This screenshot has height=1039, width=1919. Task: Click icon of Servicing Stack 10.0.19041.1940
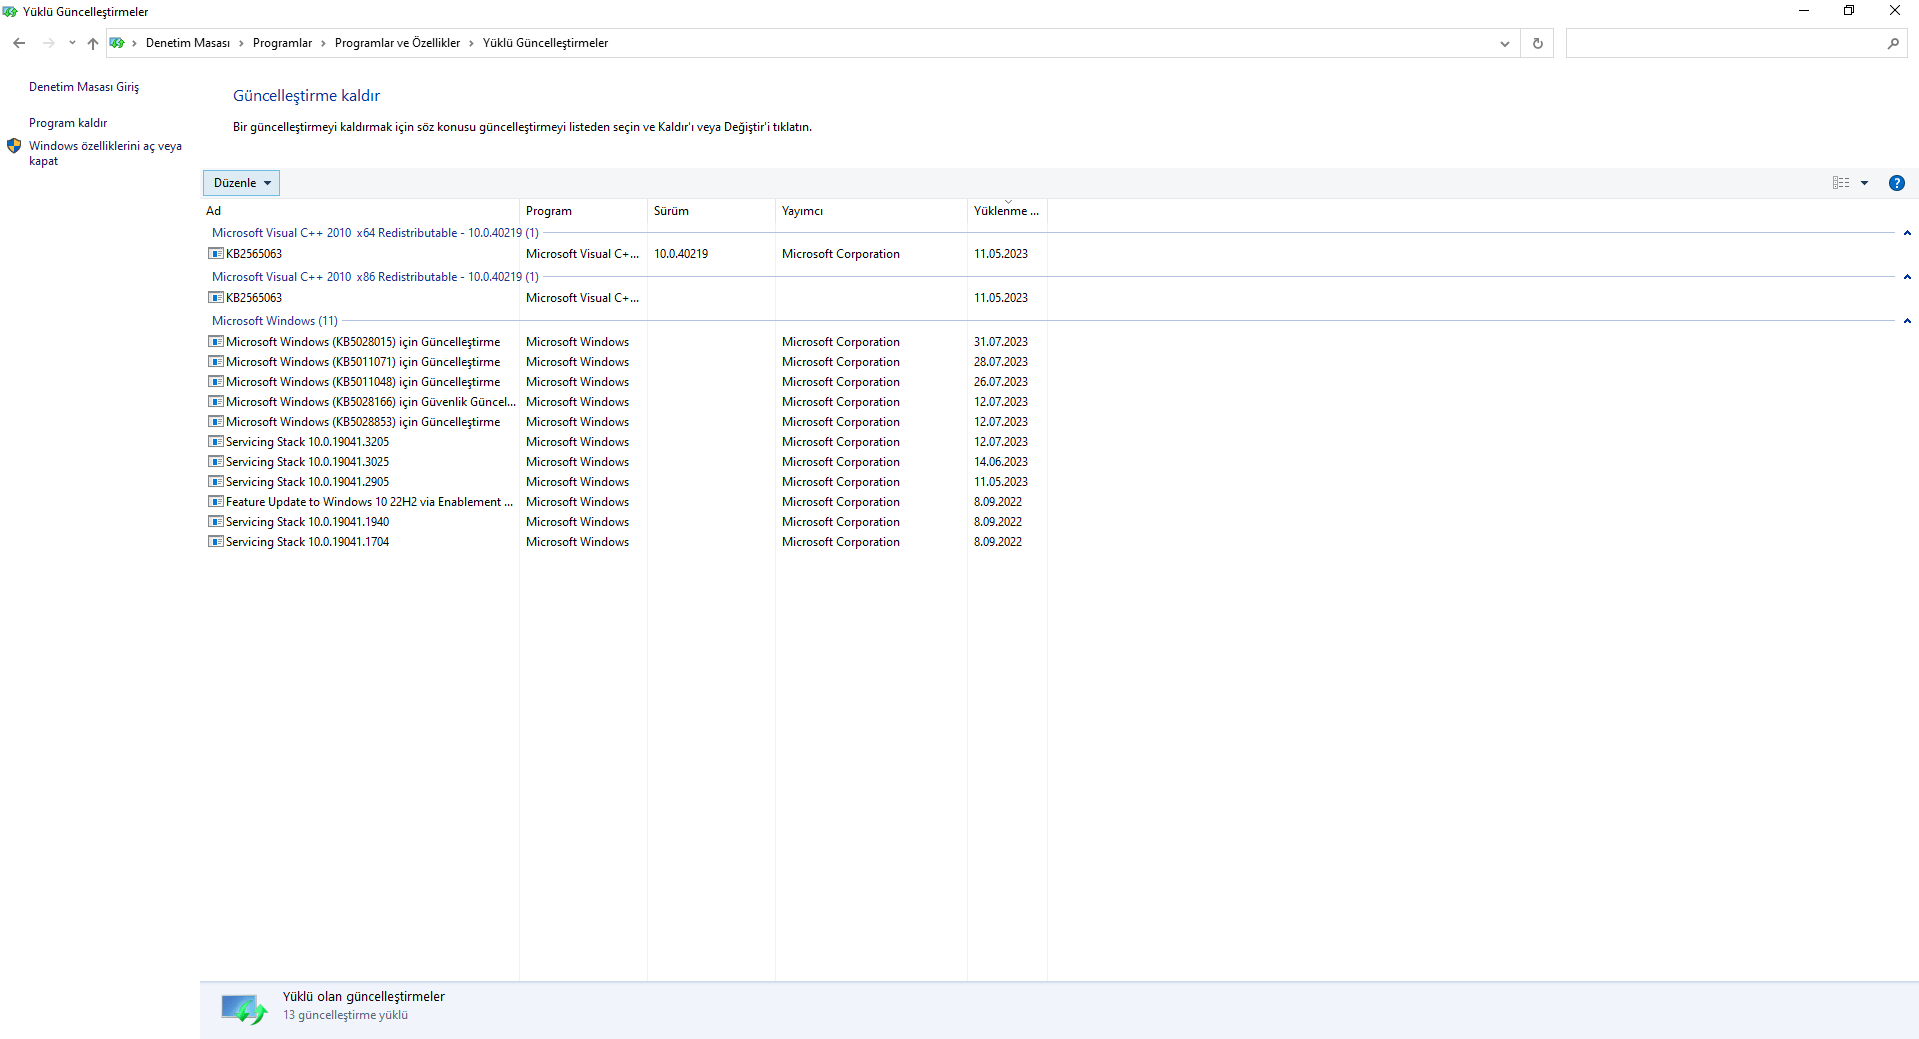[x=215, y=522]
